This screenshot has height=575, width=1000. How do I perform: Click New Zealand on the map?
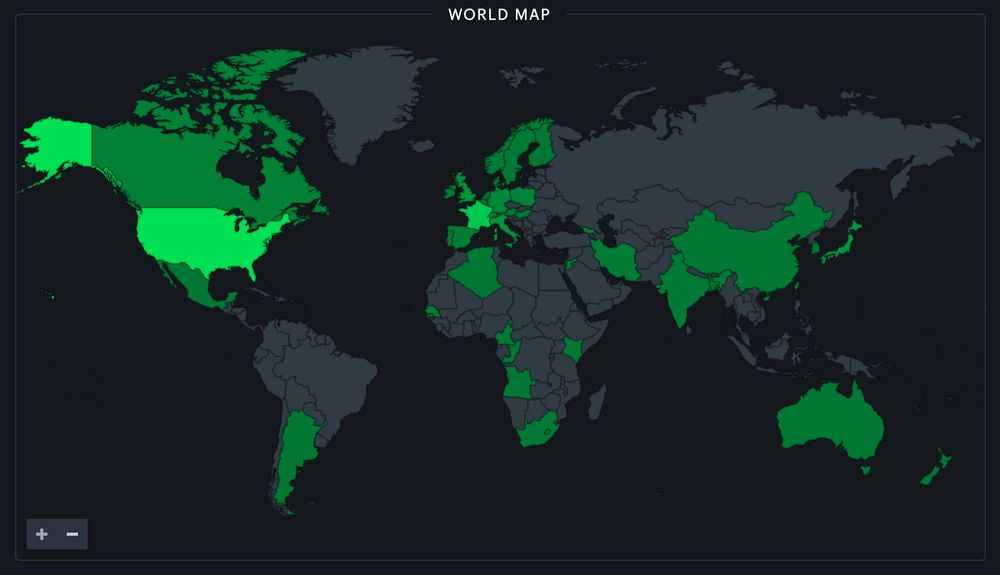click(x=935, y=467)
